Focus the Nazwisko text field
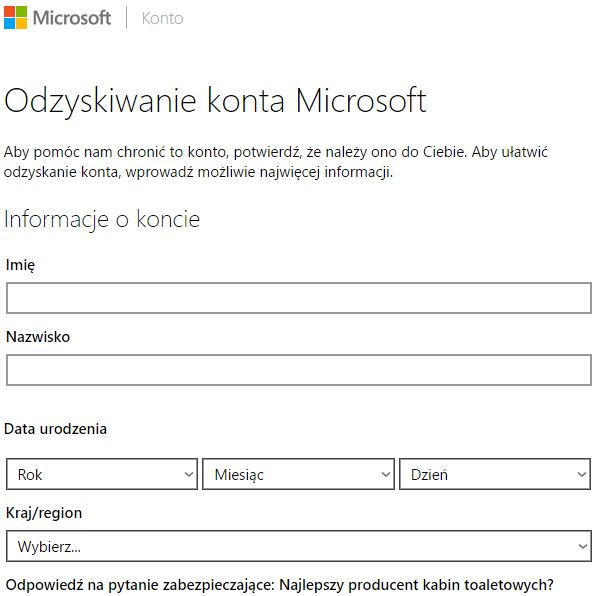 click(x=299, y=370)
